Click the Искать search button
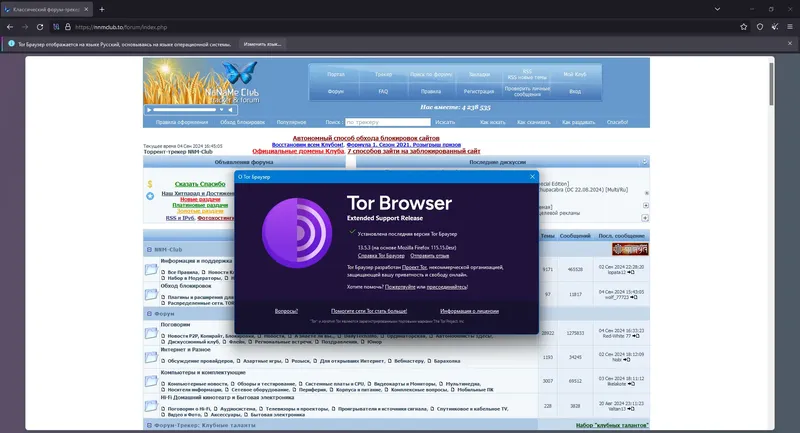Image resolution: width=800 pixels, height=433 pixels. [x=445, y=122]
